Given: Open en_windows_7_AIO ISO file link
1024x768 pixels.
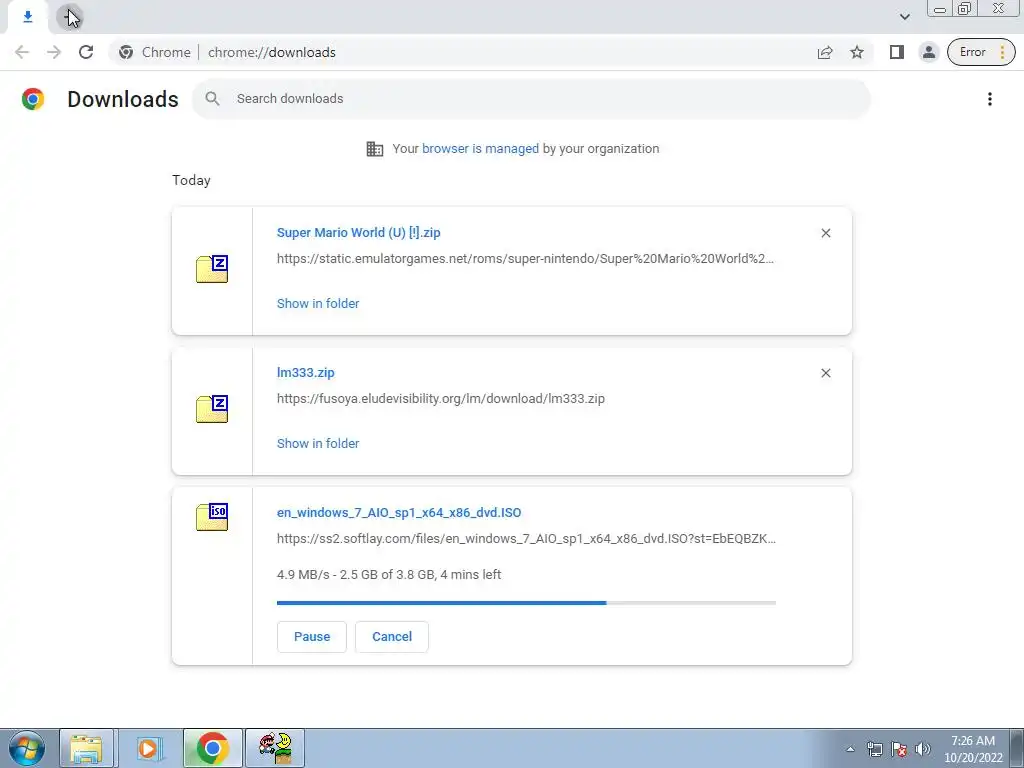Looking at the screenshot, I should (399, 513).
